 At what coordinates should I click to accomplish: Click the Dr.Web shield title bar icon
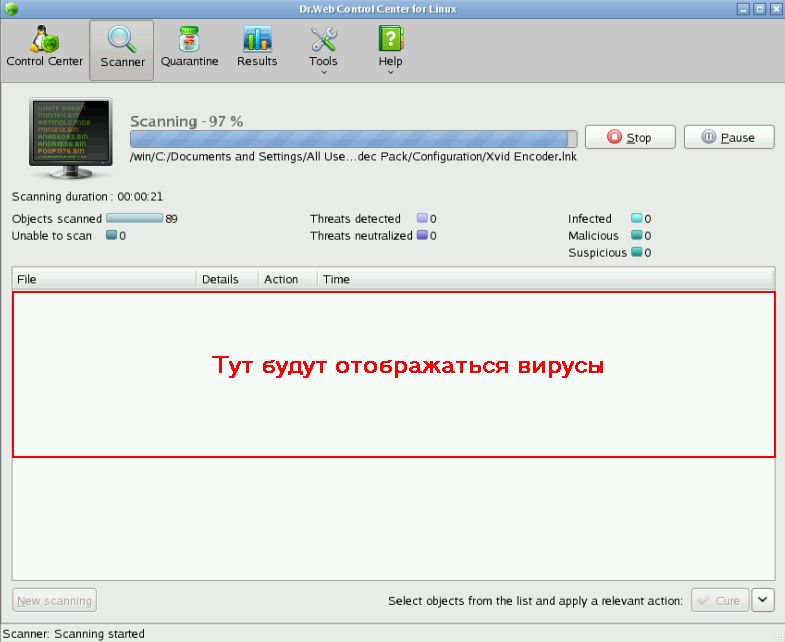[x=11, y=9]
